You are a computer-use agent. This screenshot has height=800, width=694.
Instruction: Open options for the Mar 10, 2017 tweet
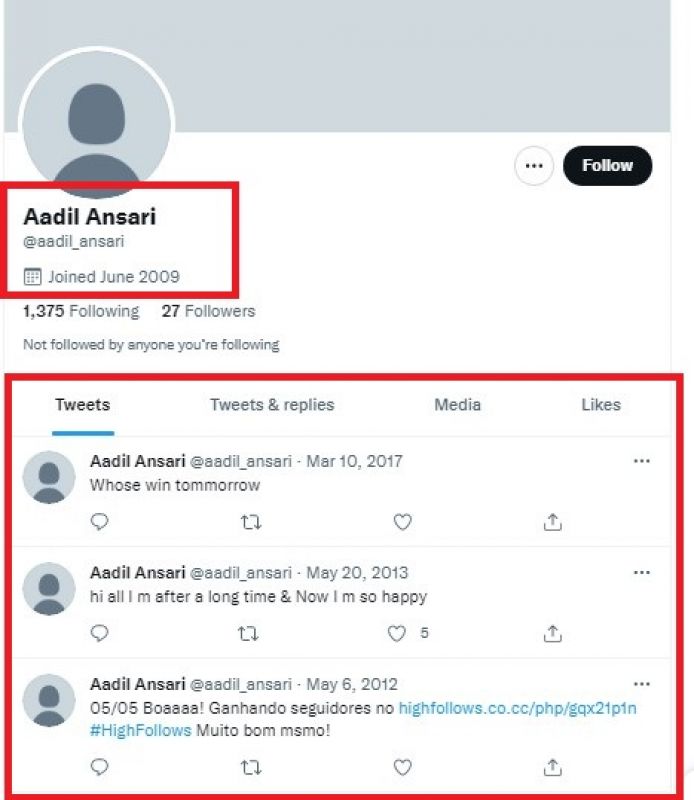[x=641, y=459]
